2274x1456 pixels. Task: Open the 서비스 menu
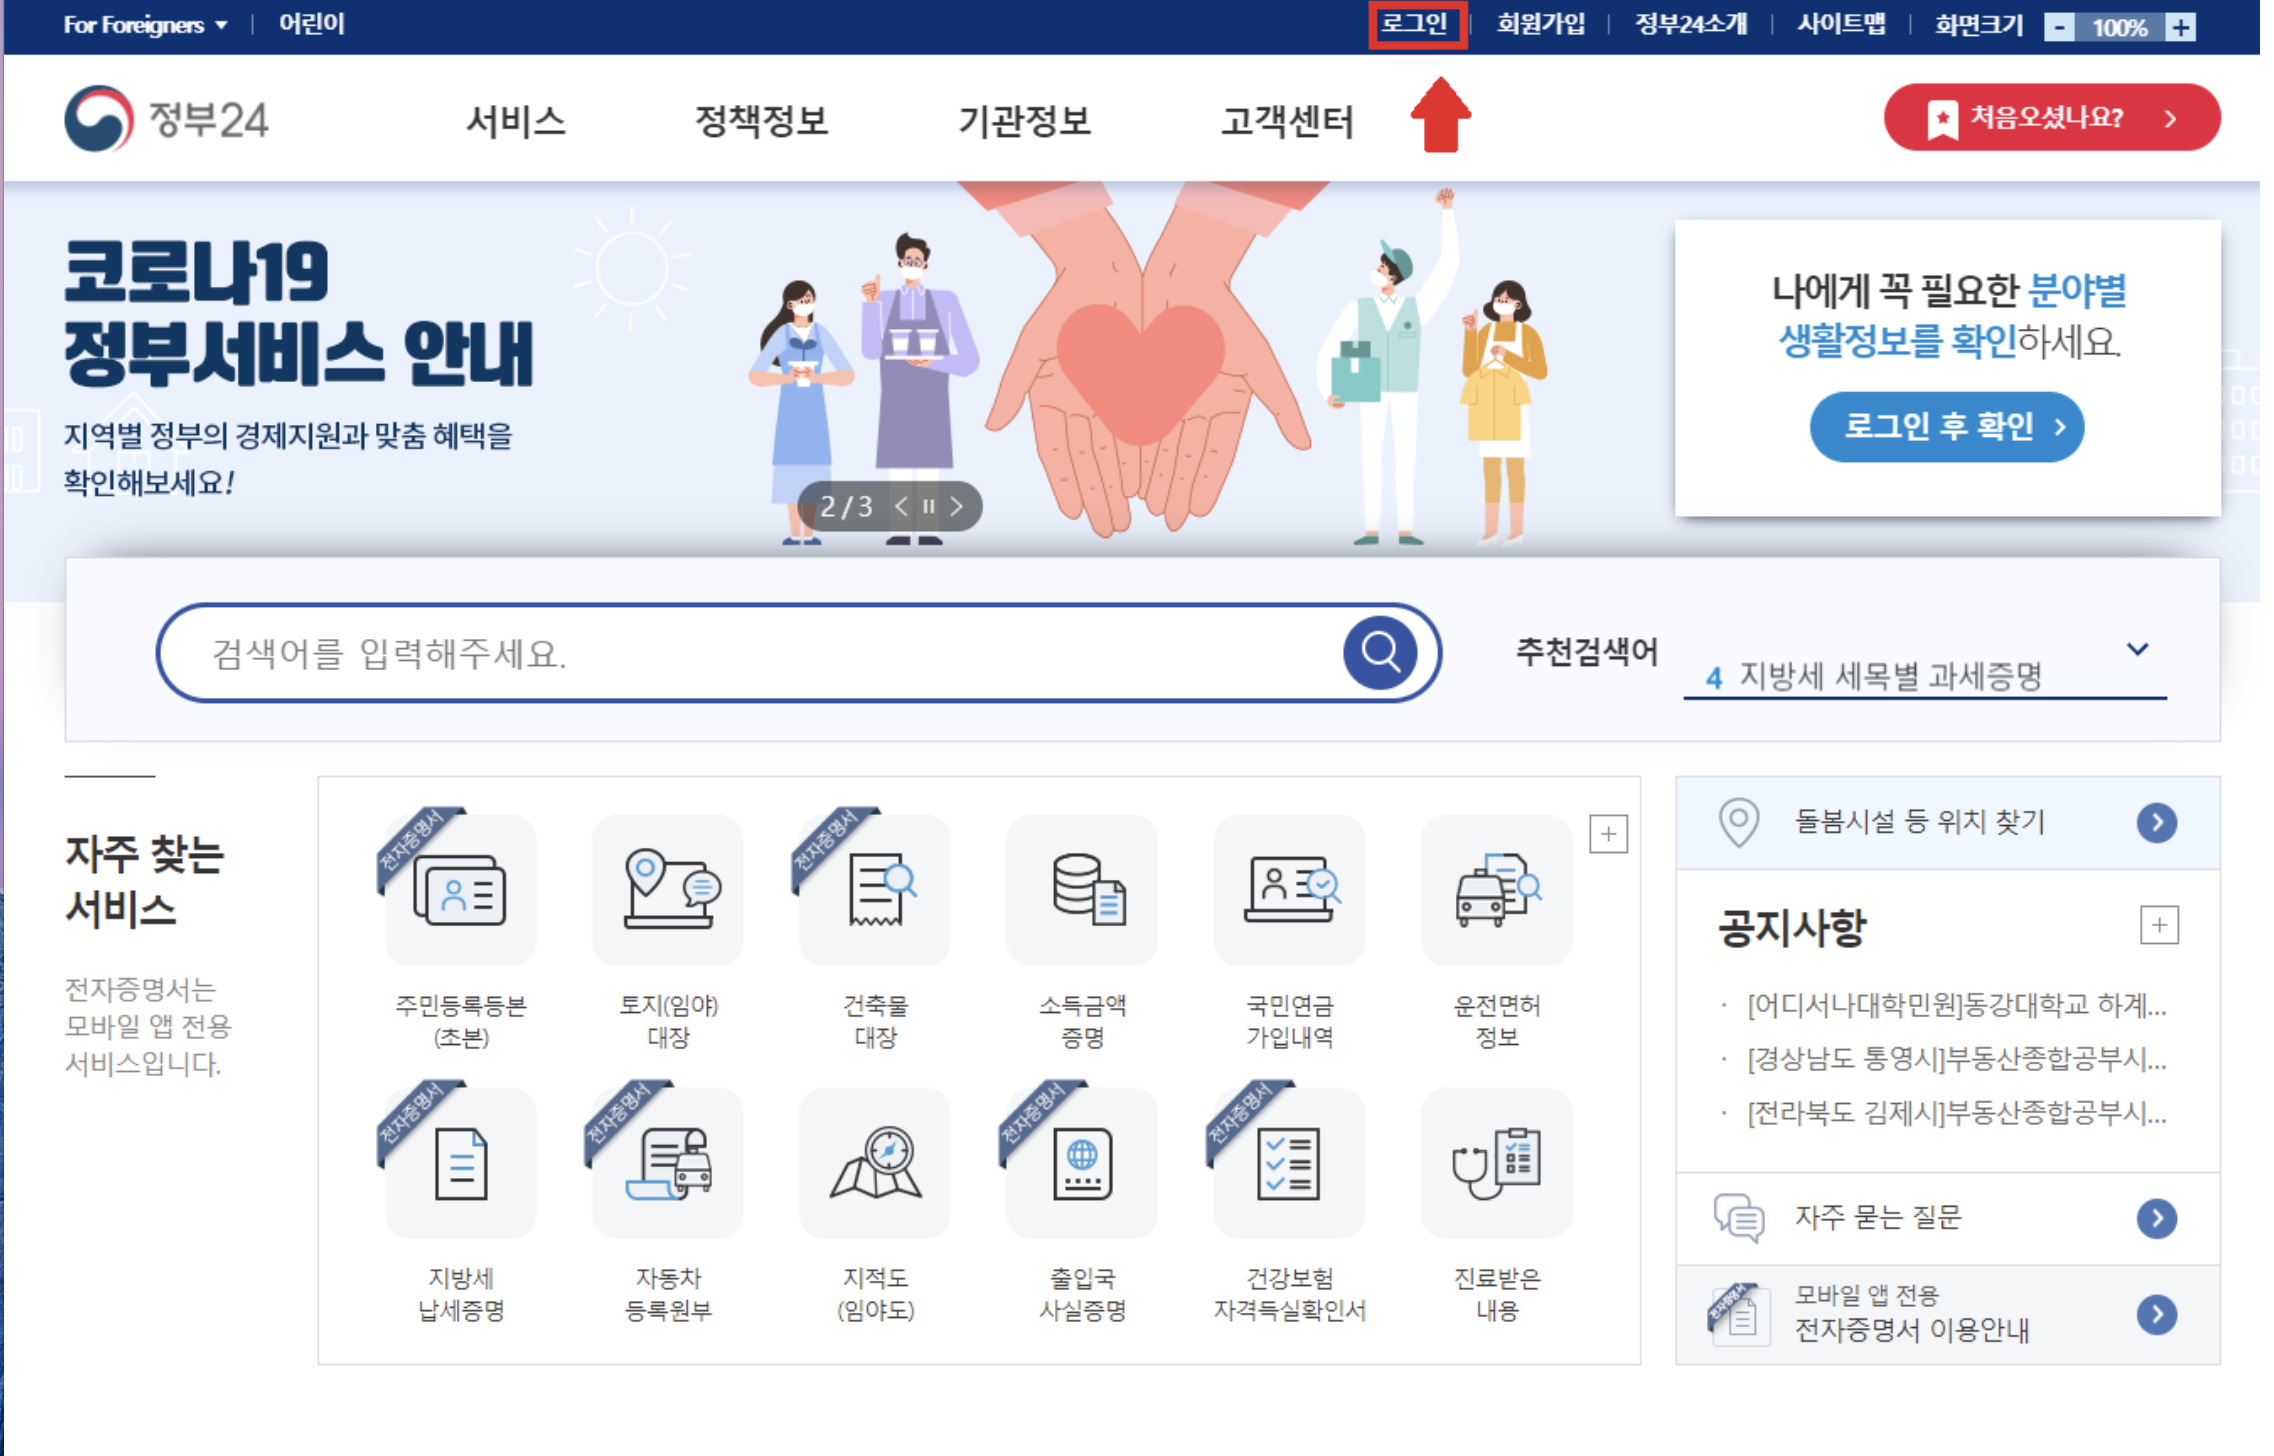point(516,121)
